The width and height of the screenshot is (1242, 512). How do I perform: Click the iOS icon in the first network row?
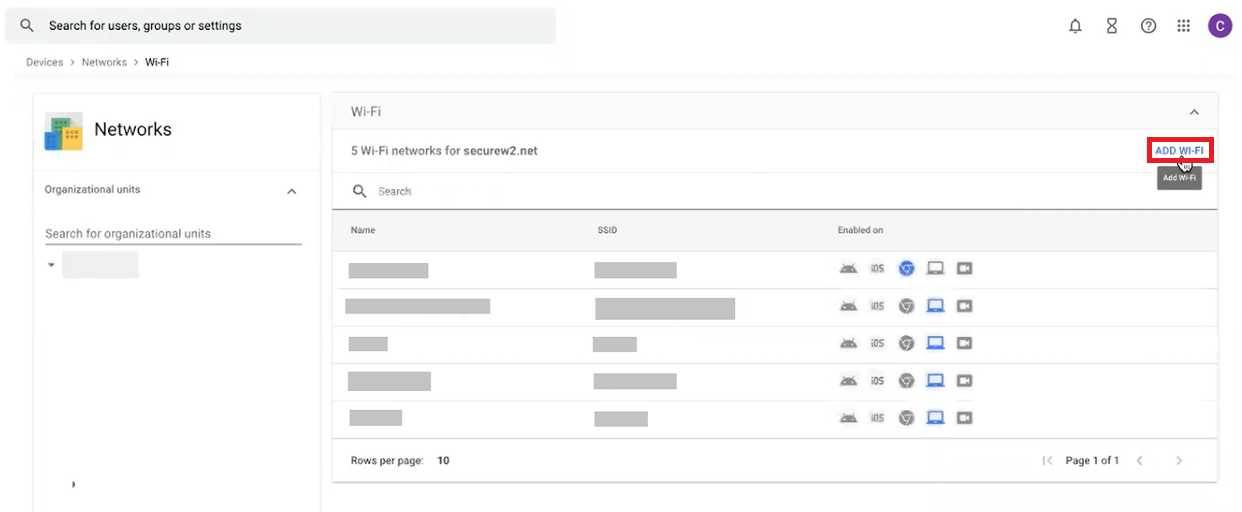click(877, 268)
